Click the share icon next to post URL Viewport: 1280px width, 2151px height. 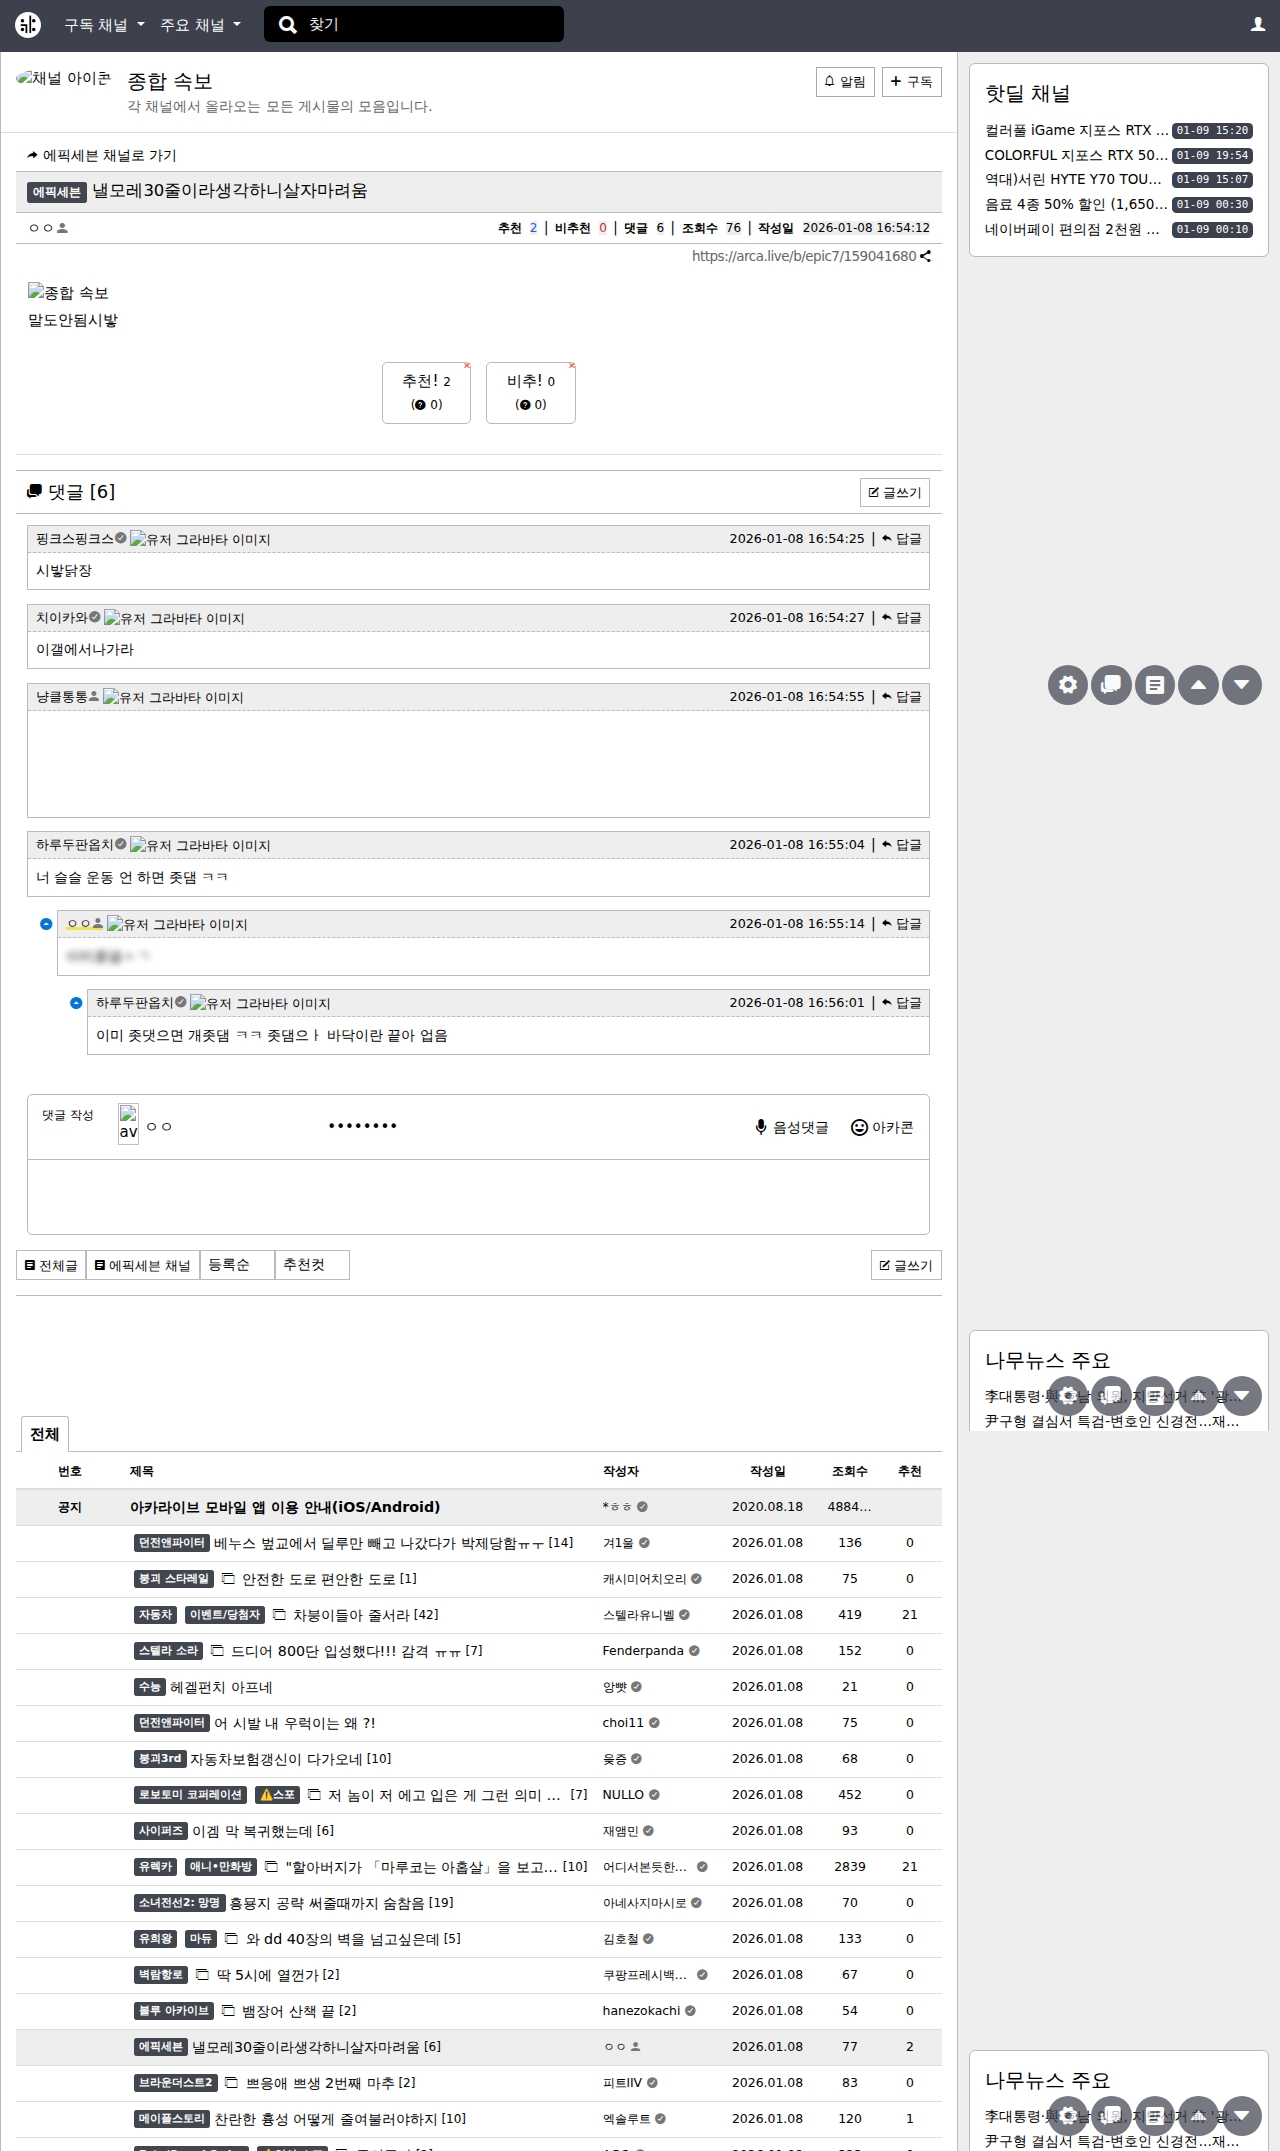(926, 256)
